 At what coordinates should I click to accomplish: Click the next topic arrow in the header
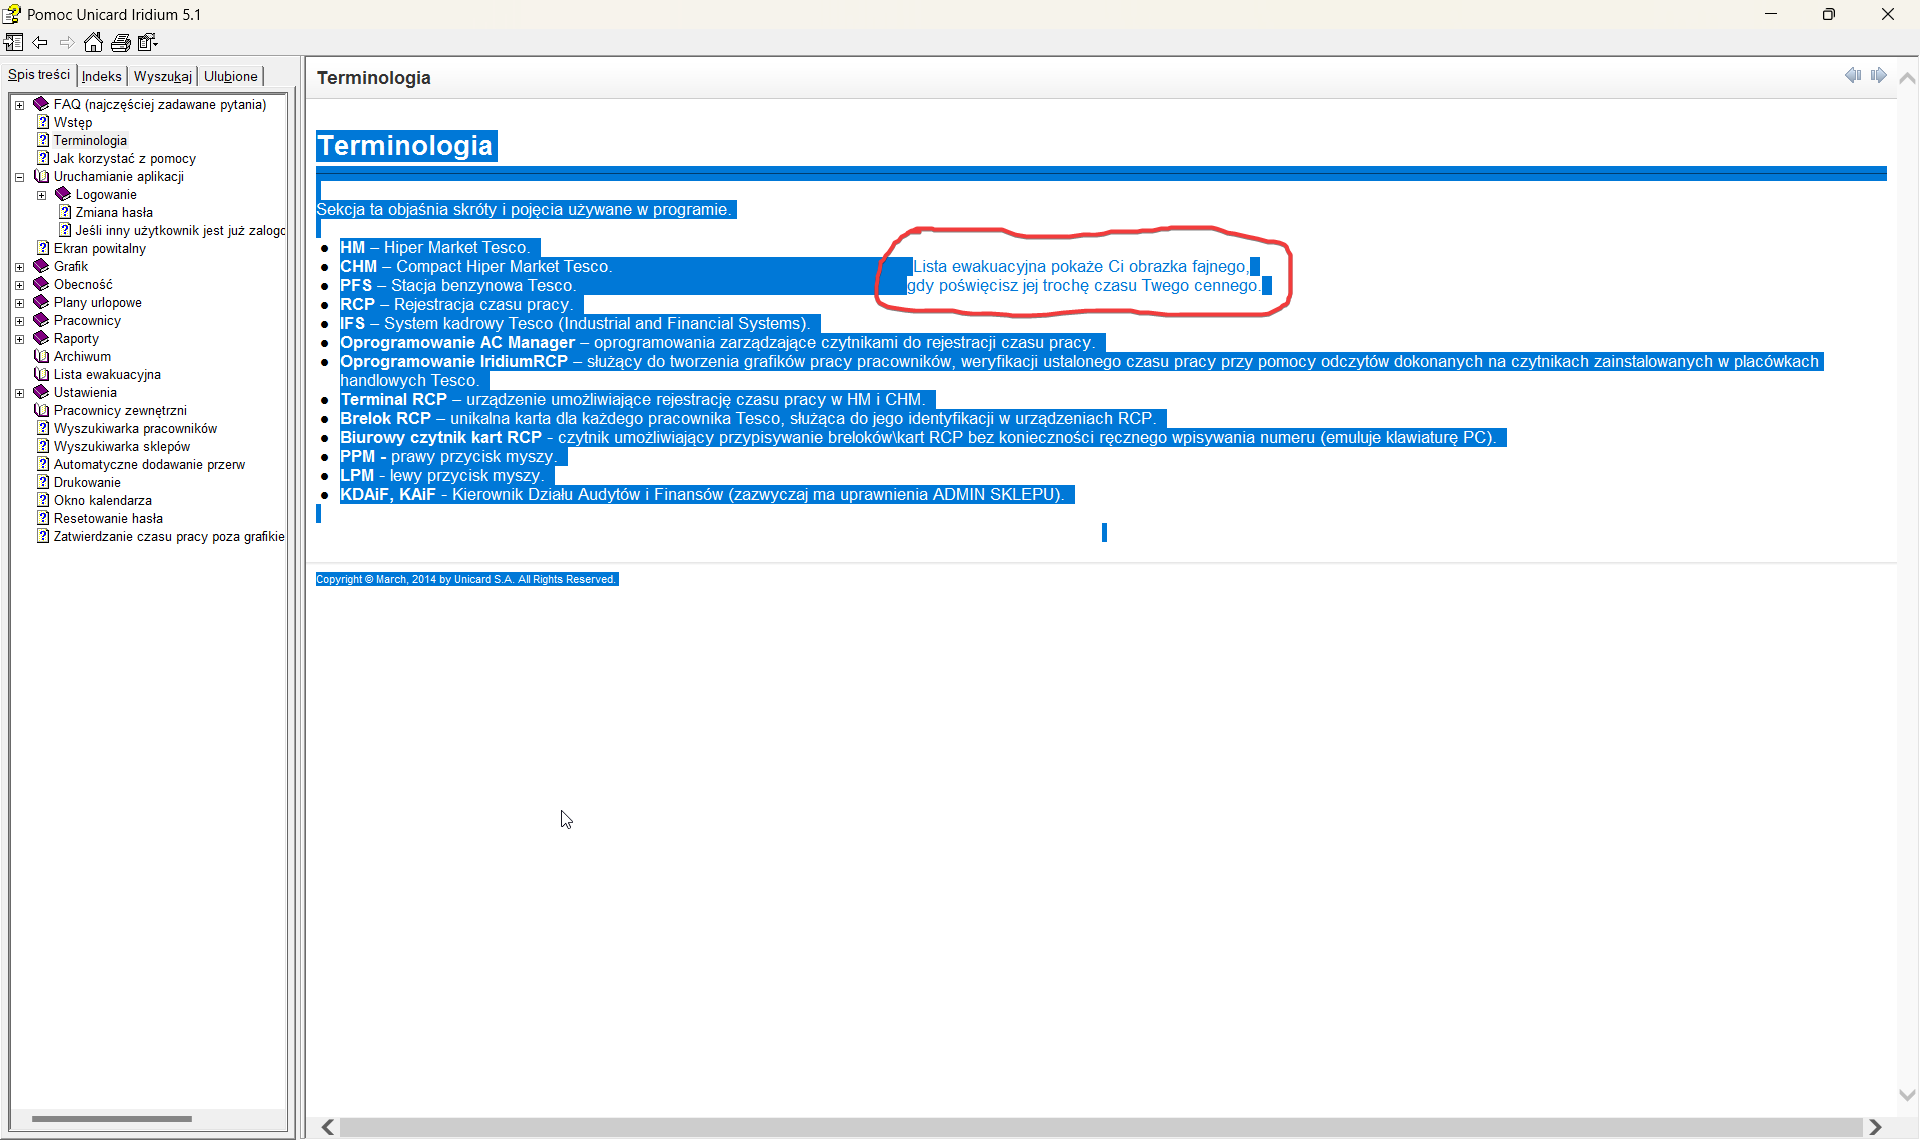pyautogui.click(x=1879, y=75)
